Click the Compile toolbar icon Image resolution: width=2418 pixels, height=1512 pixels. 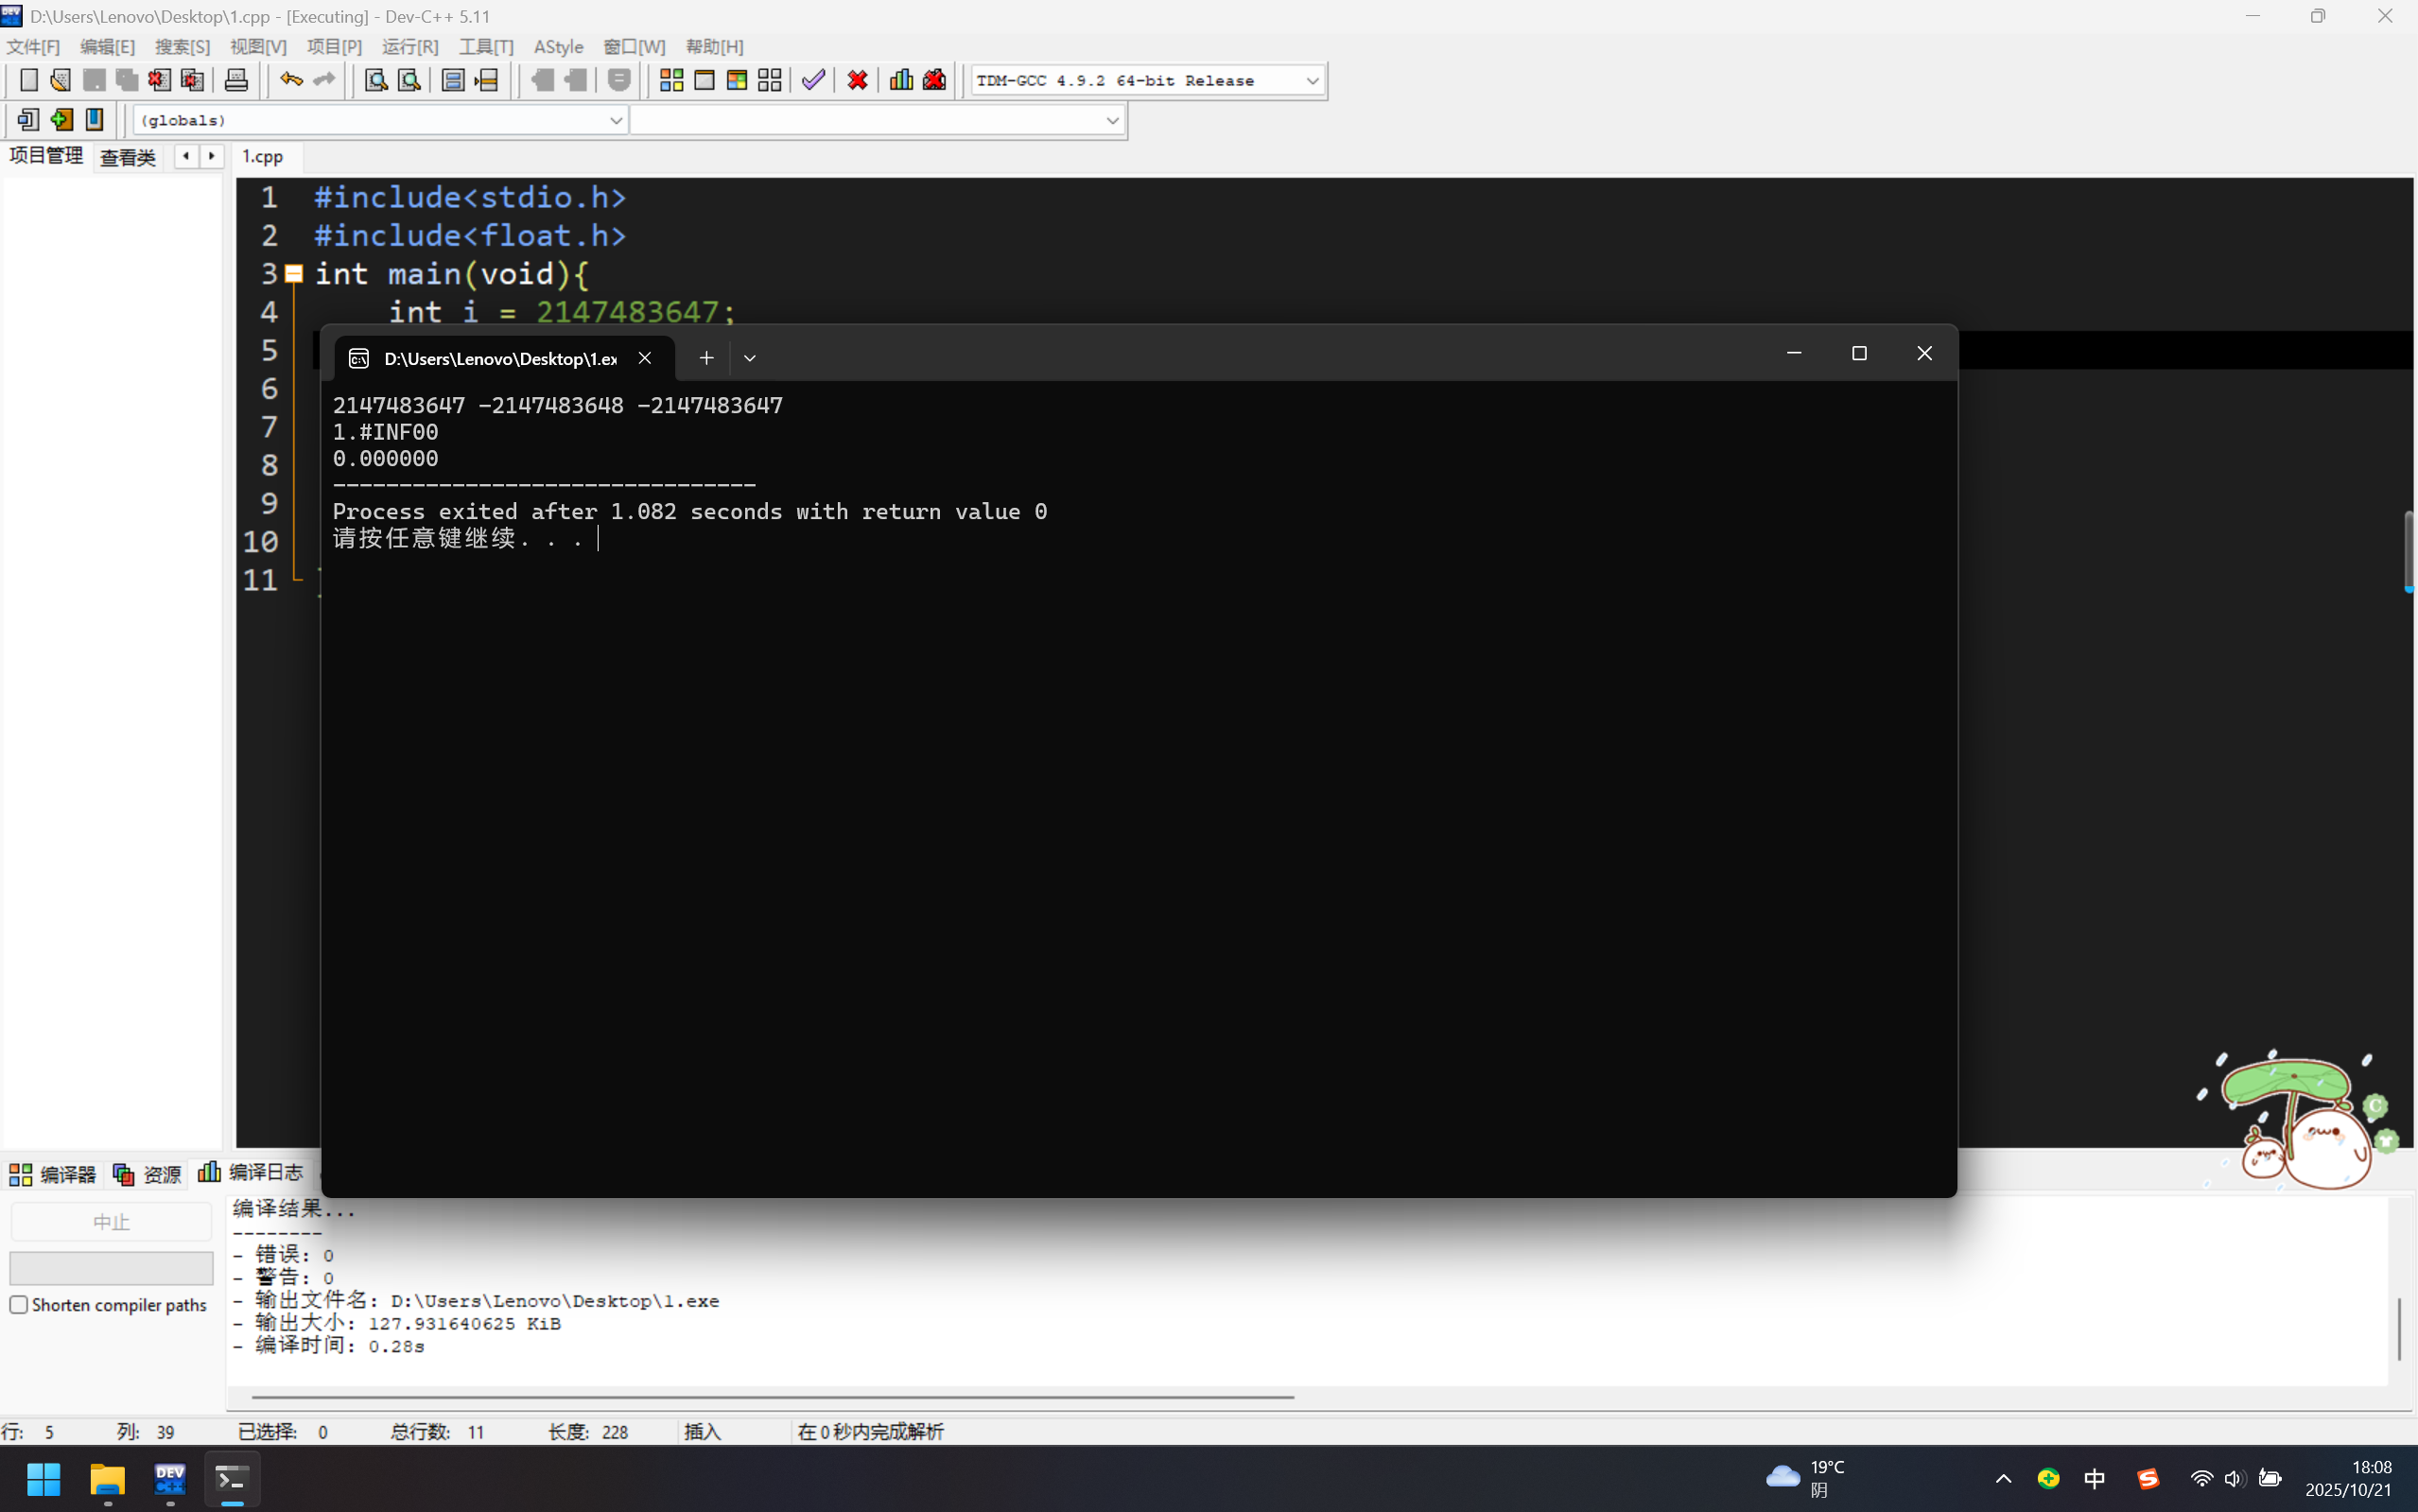coord(671,80)
